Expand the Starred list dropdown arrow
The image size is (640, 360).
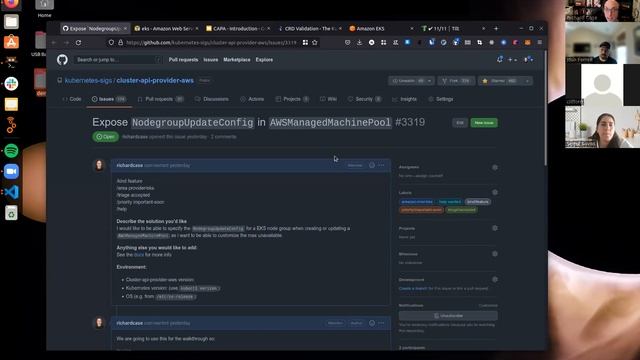pyautogui.click(x=527, y=81)
